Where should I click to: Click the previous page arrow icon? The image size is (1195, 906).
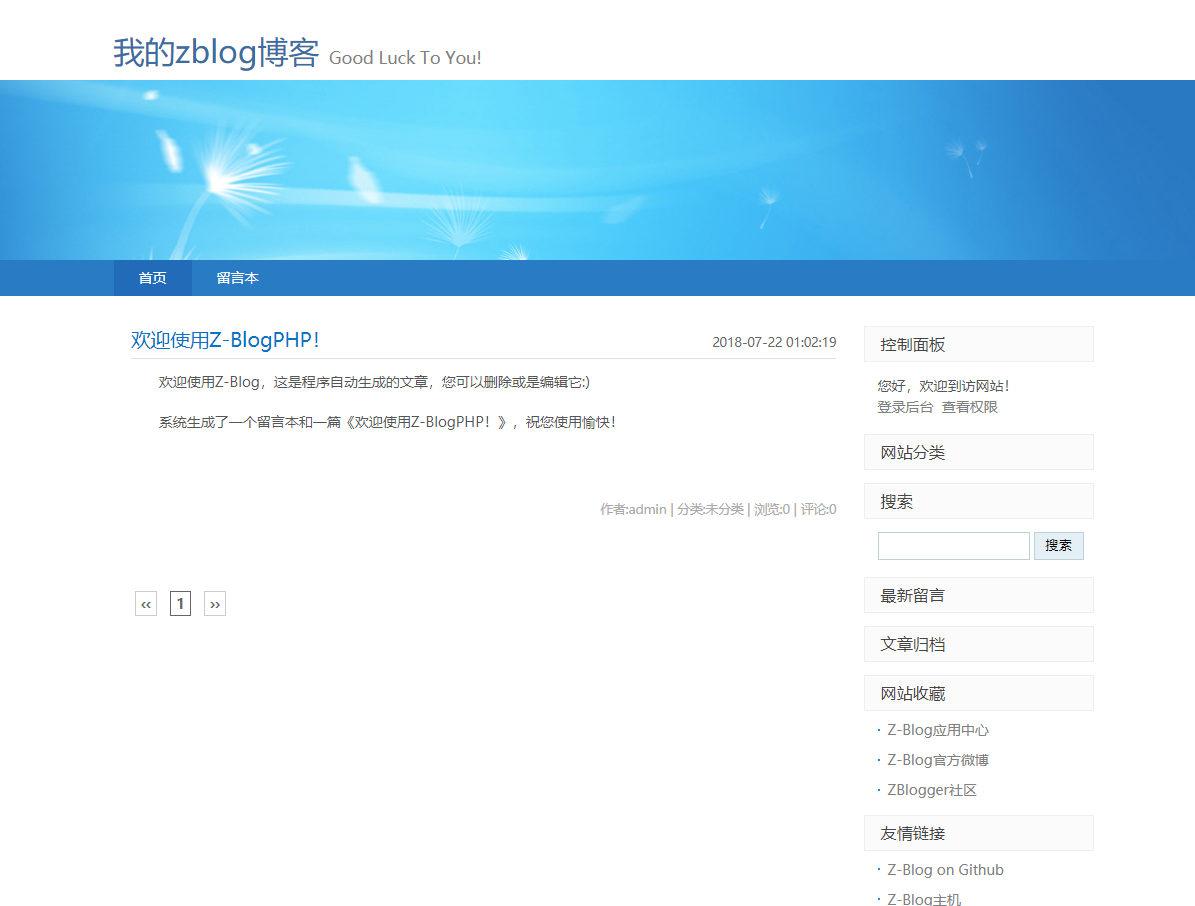coord(145,603)
